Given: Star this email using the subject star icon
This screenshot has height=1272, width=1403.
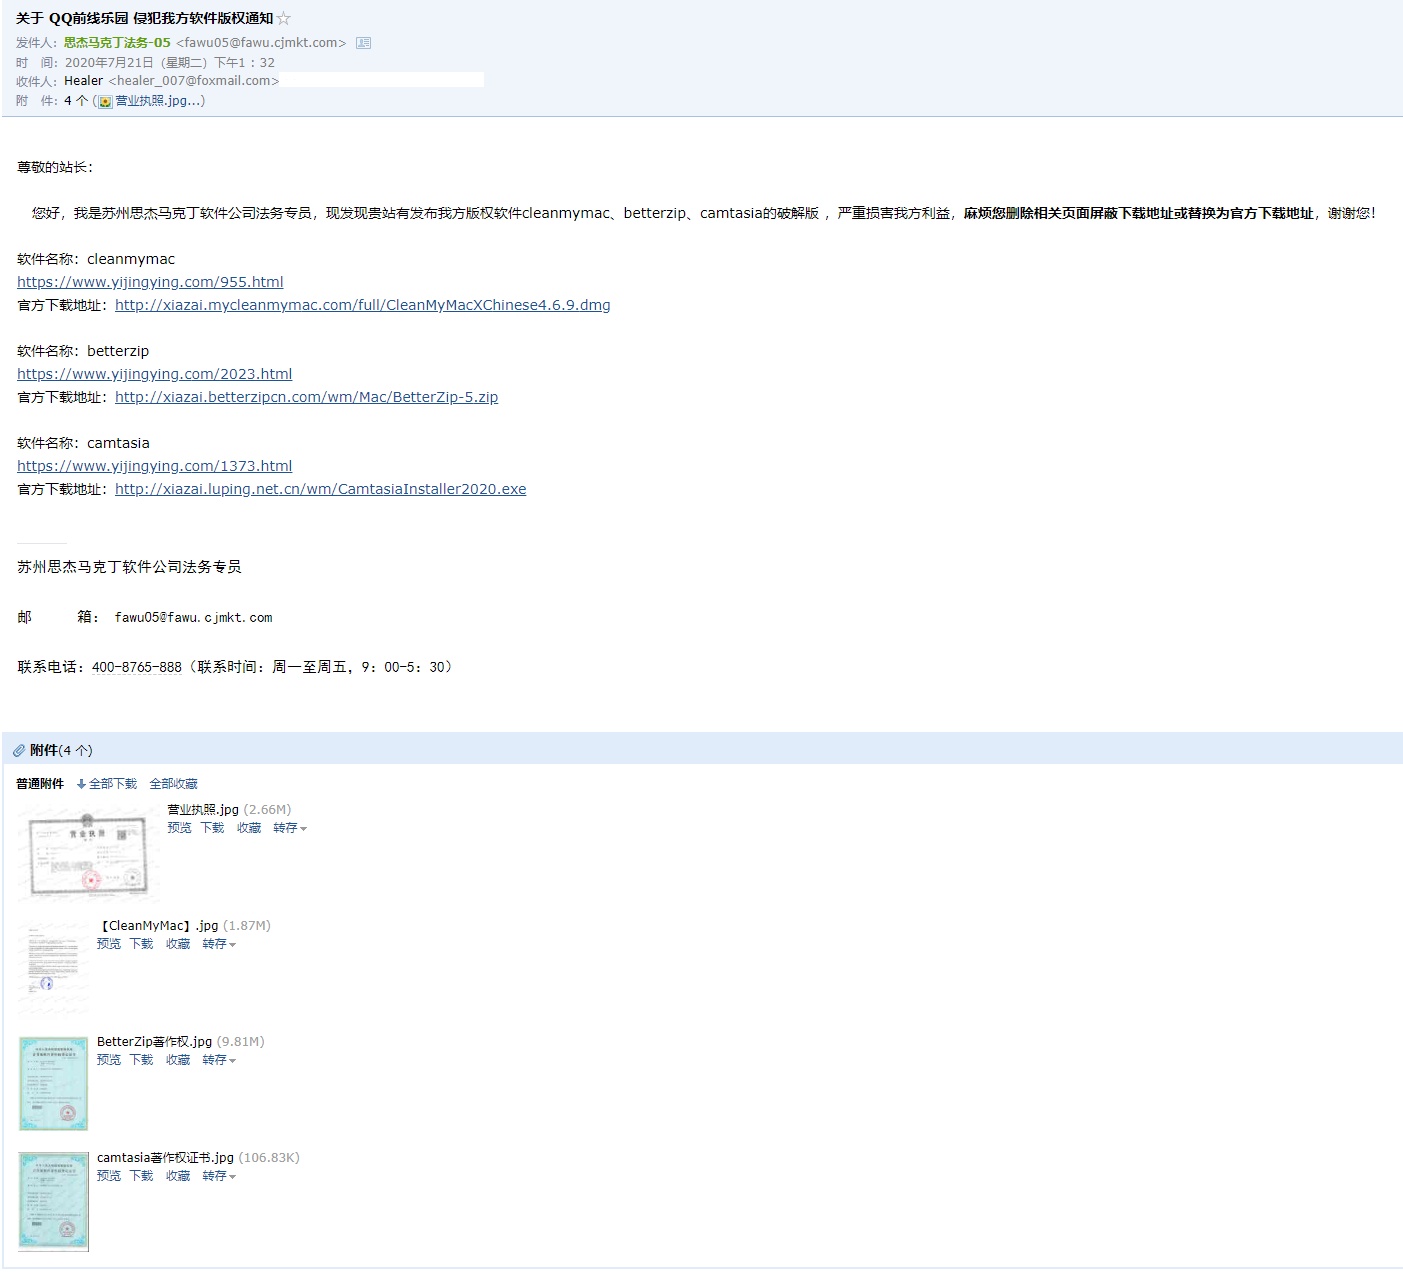Looking at the screenshot, I should point(282,17).
